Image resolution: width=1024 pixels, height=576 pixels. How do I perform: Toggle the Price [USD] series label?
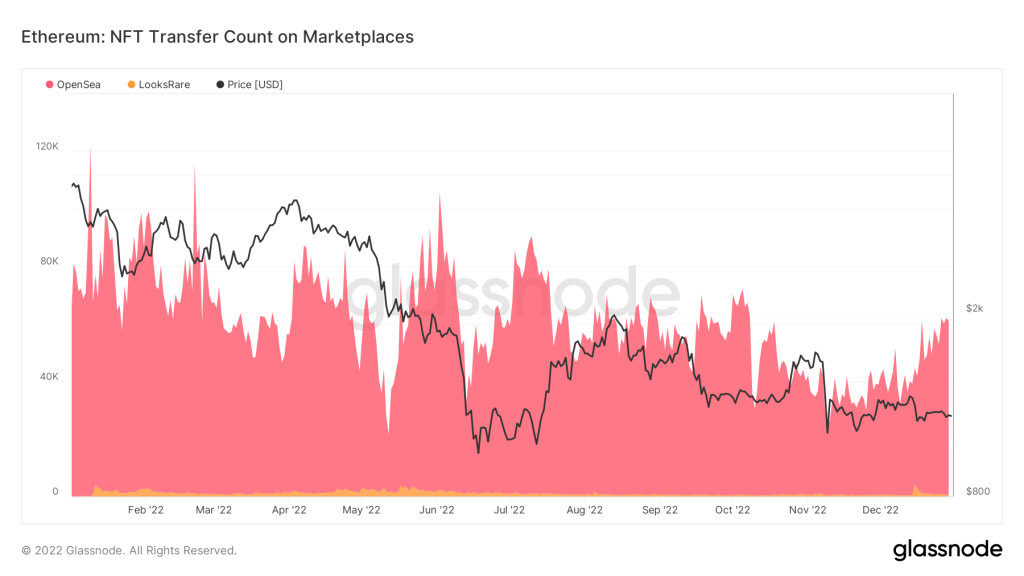point(255,85)
